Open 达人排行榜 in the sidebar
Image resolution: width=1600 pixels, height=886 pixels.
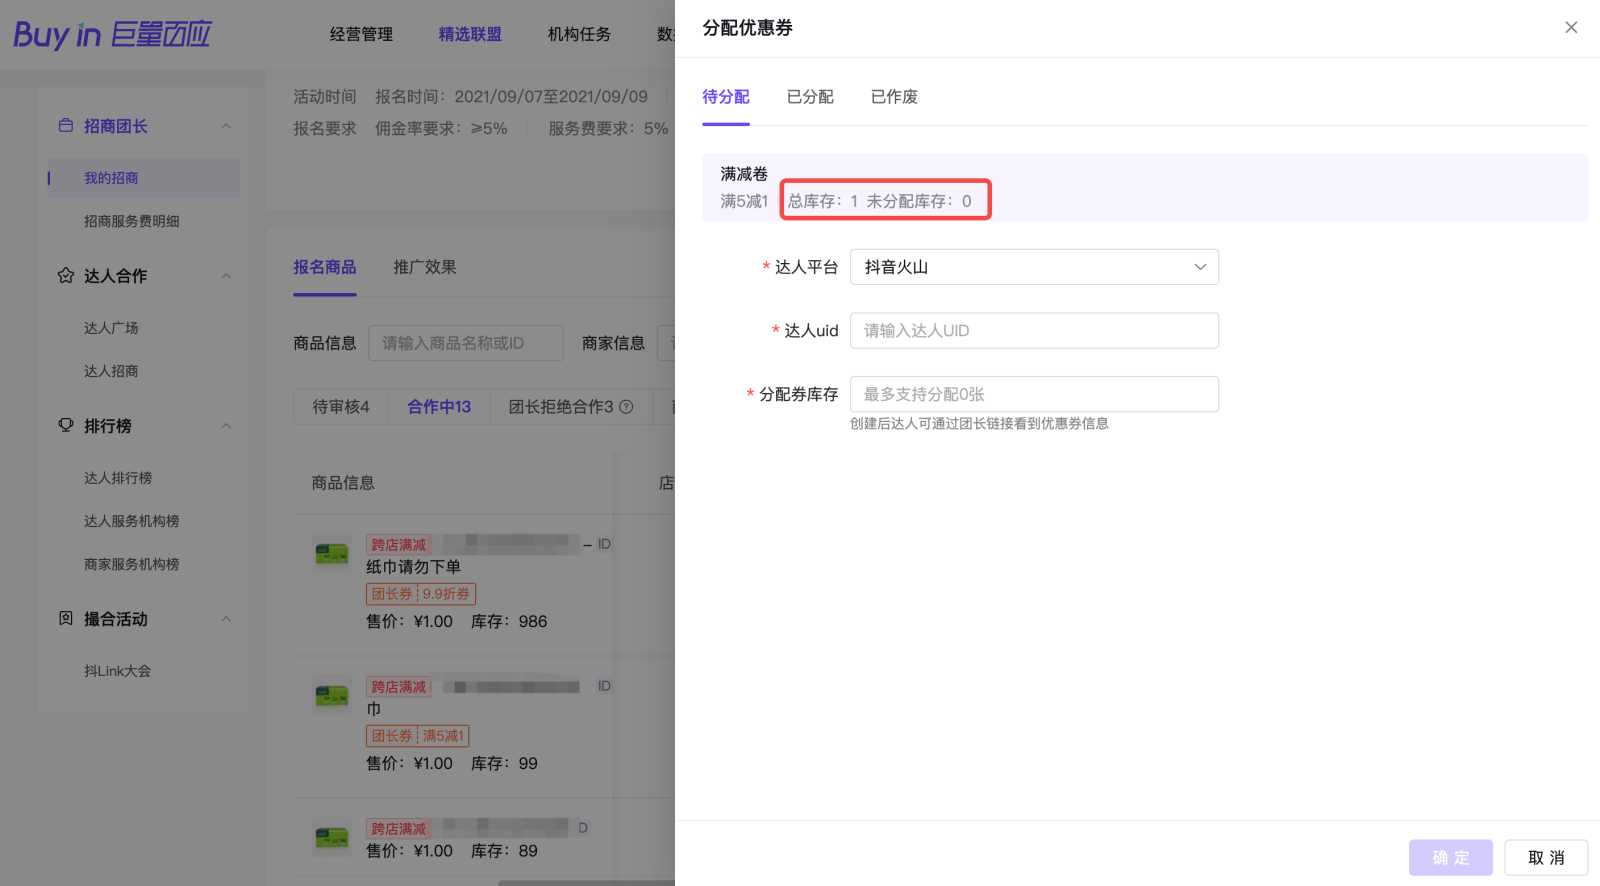118,478
